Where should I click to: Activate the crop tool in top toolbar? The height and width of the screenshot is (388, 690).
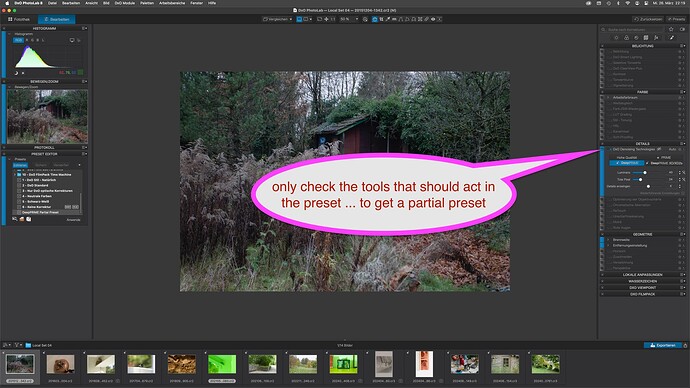pyautogui.click(x=381, y=19)
